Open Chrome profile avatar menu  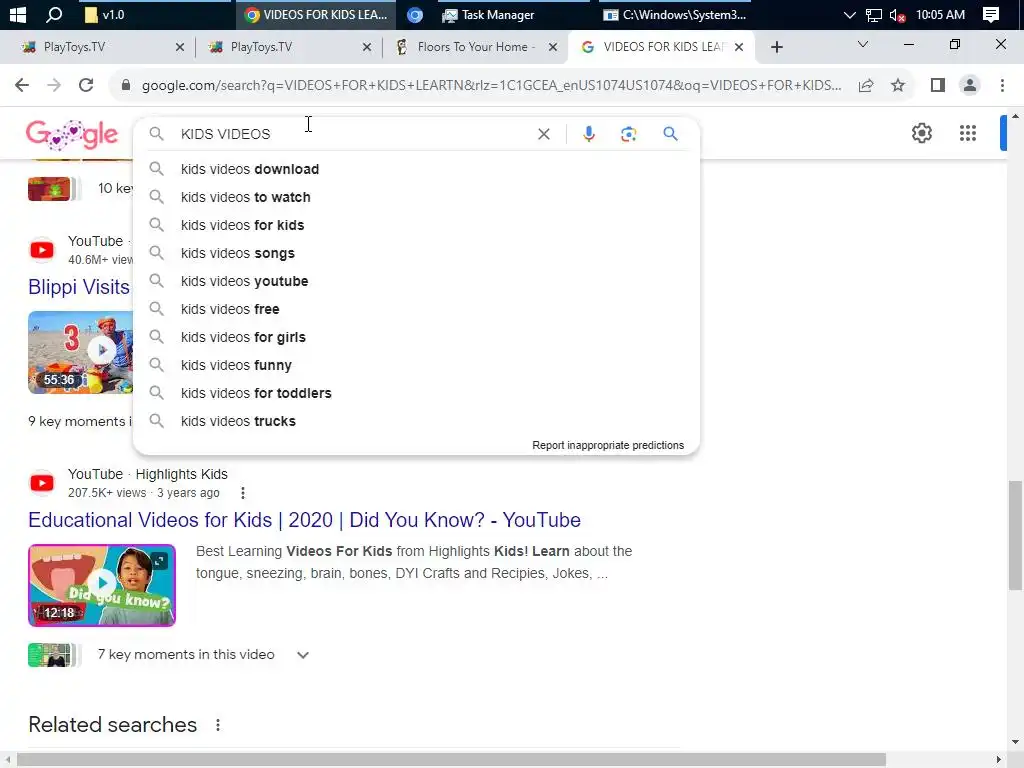(970, 85)
